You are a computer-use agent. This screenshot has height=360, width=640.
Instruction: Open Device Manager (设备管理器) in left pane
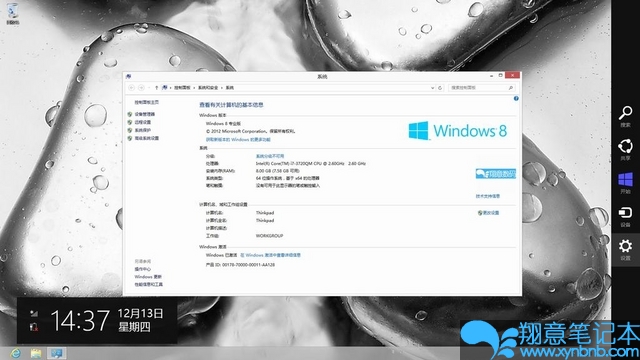click(145, 114)
